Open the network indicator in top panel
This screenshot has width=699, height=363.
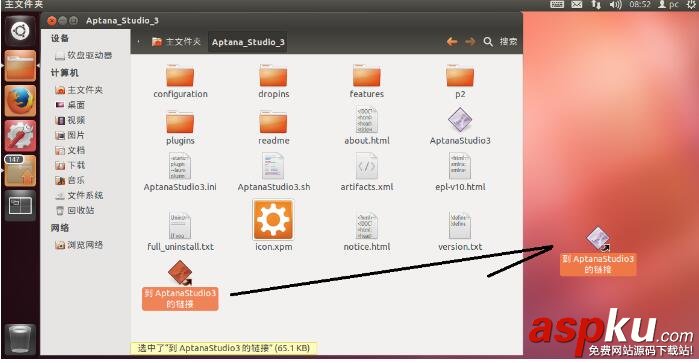pos(596,4)
